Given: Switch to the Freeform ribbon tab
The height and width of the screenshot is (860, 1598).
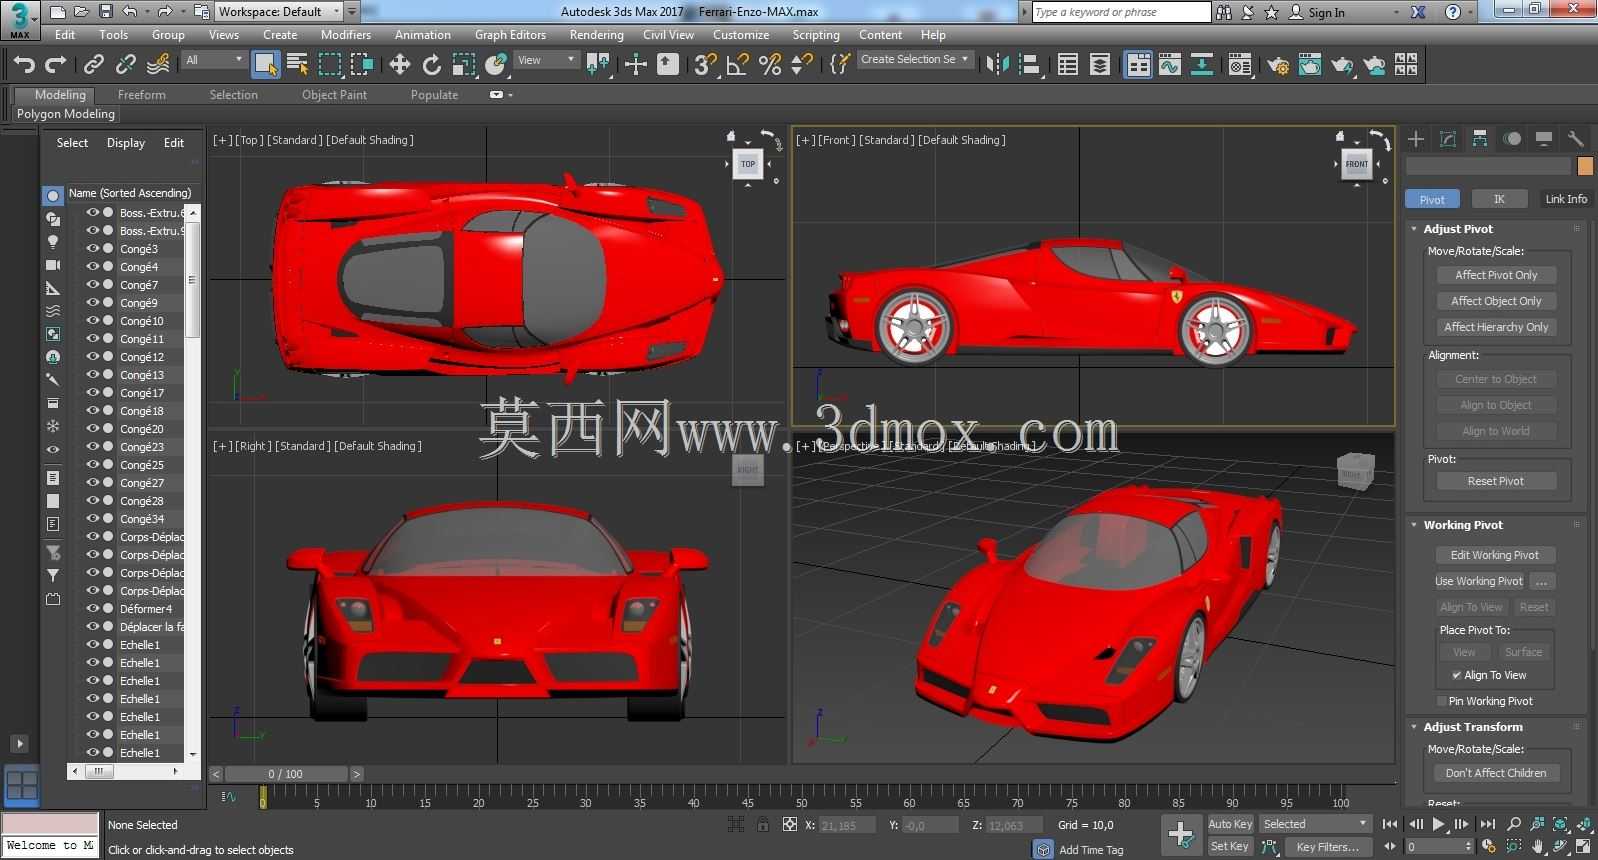Looking at the screenshot, I should pyautogui.click(x=142, y=95).
